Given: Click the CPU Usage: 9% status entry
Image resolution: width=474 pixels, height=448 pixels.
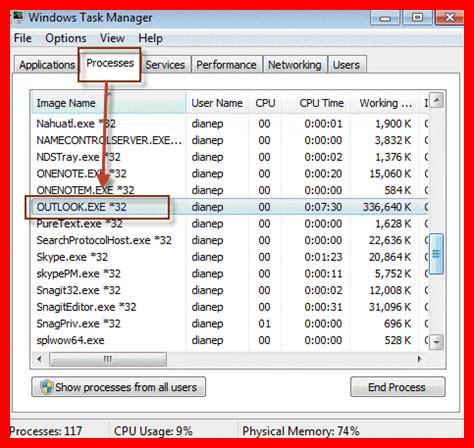Looking at the screenshot, I should coord(153,431).
